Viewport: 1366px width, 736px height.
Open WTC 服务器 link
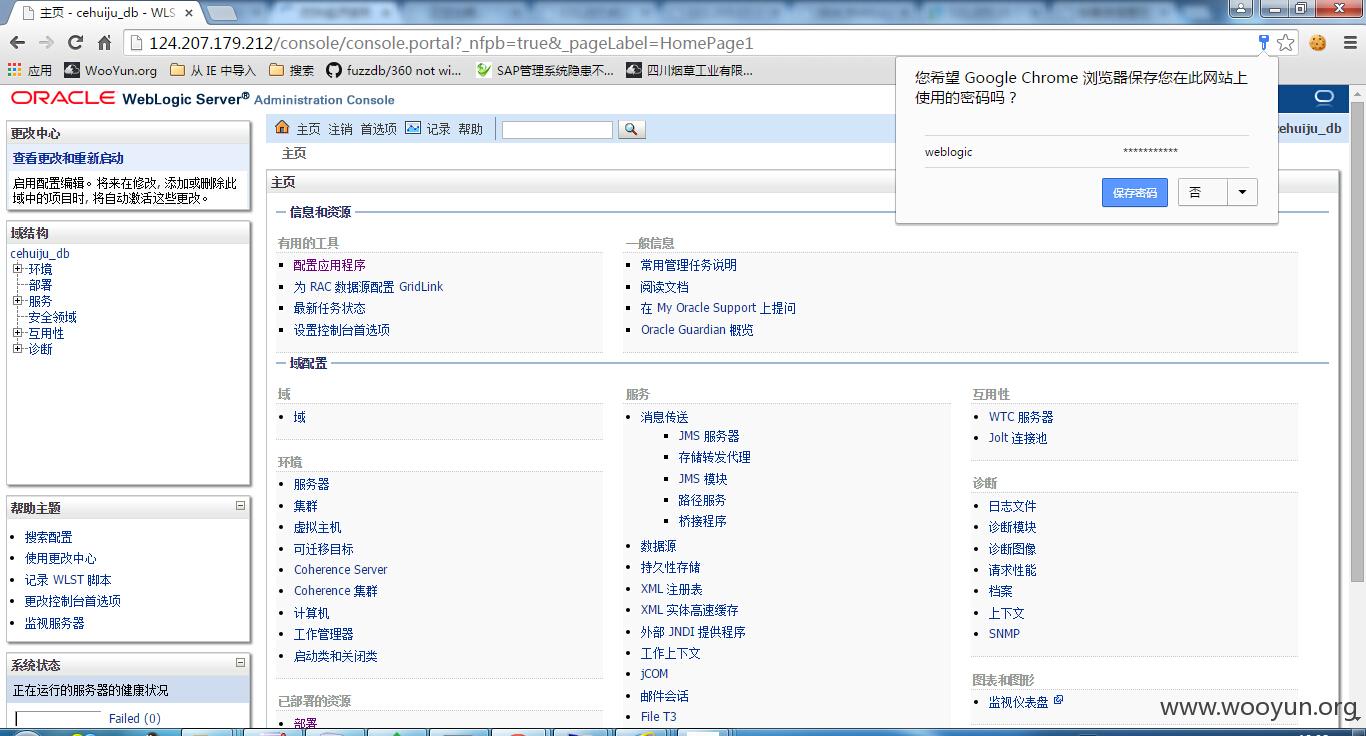point(1021,417)
